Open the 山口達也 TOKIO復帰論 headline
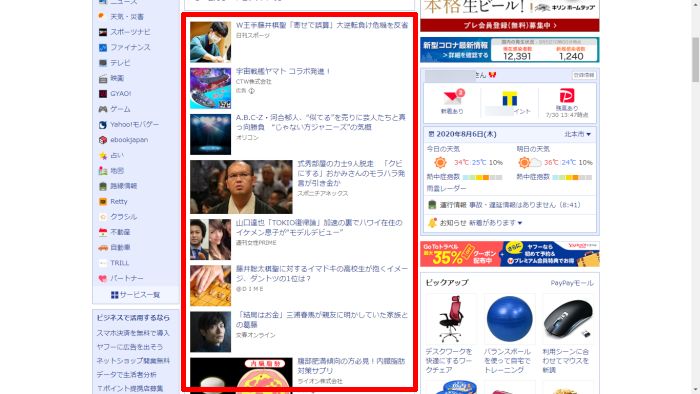Viewport: 700px width, 394px height. point(319,228)
